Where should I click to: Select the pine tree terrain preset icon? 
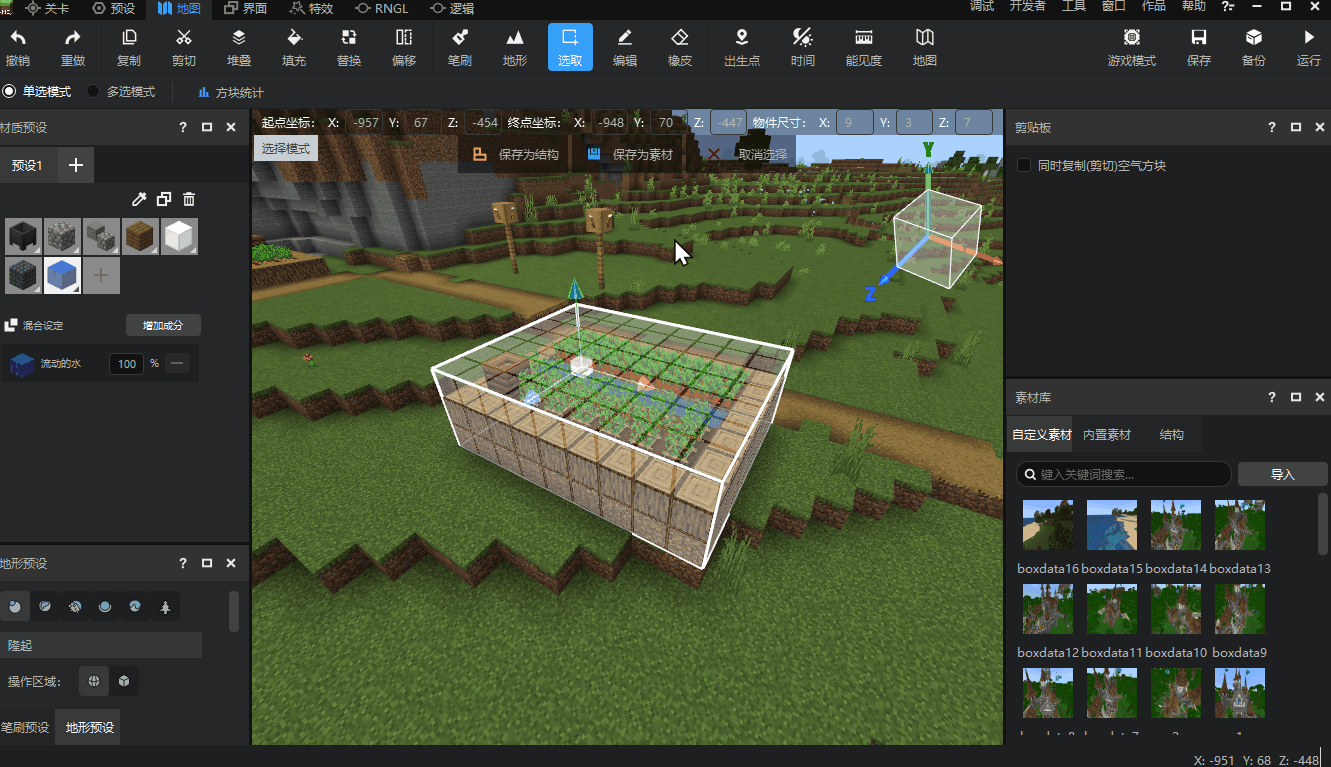click(165, 607)
